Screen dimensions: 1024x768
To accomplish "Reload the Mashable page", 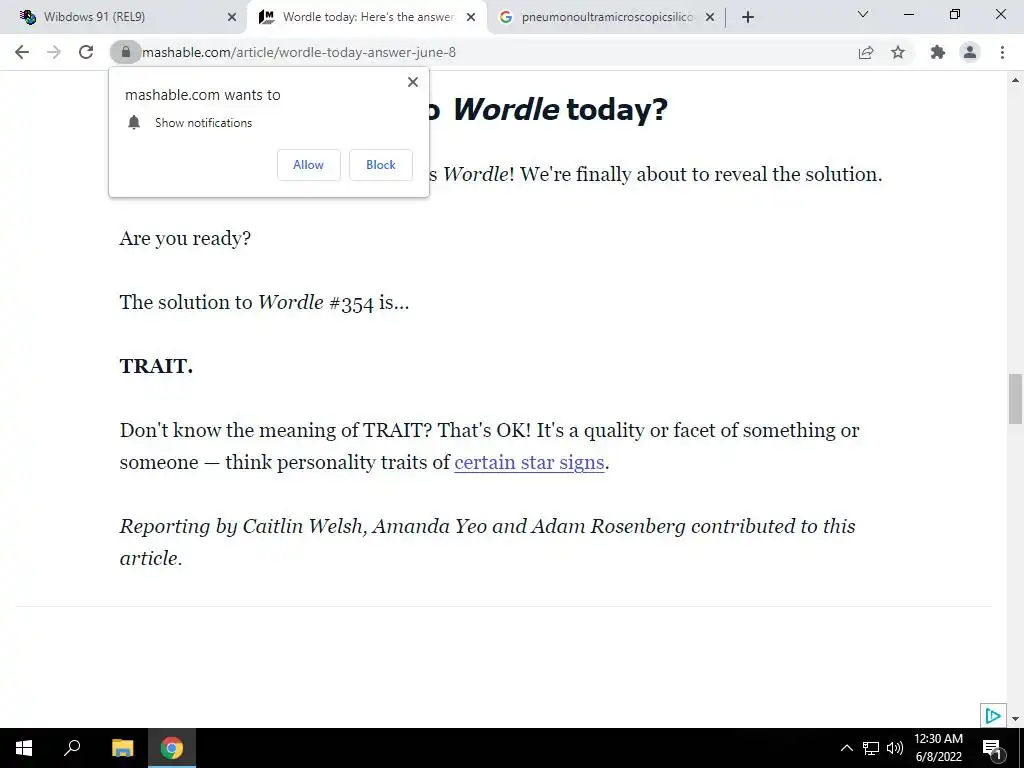I will [x=86, y=52].
